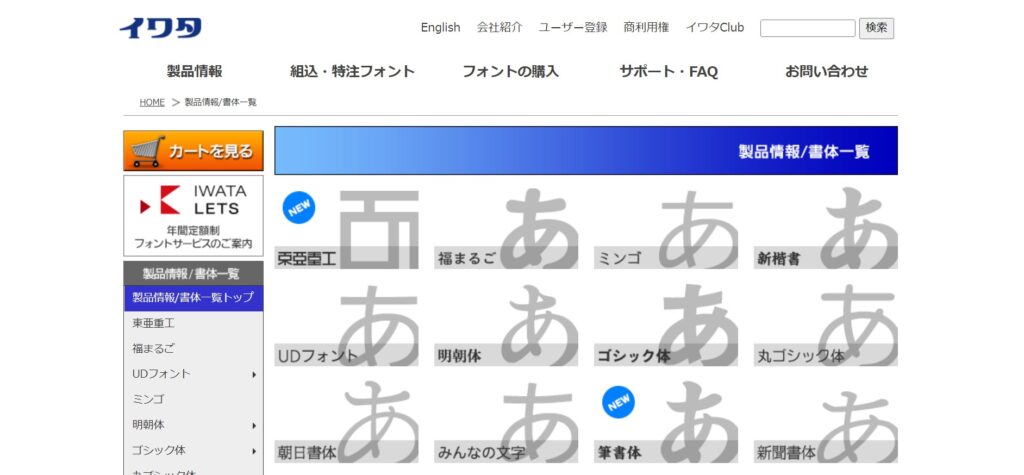
Task: Click 製品情報/書体一覧 sidebar header
Action: (x=193, y=273)
